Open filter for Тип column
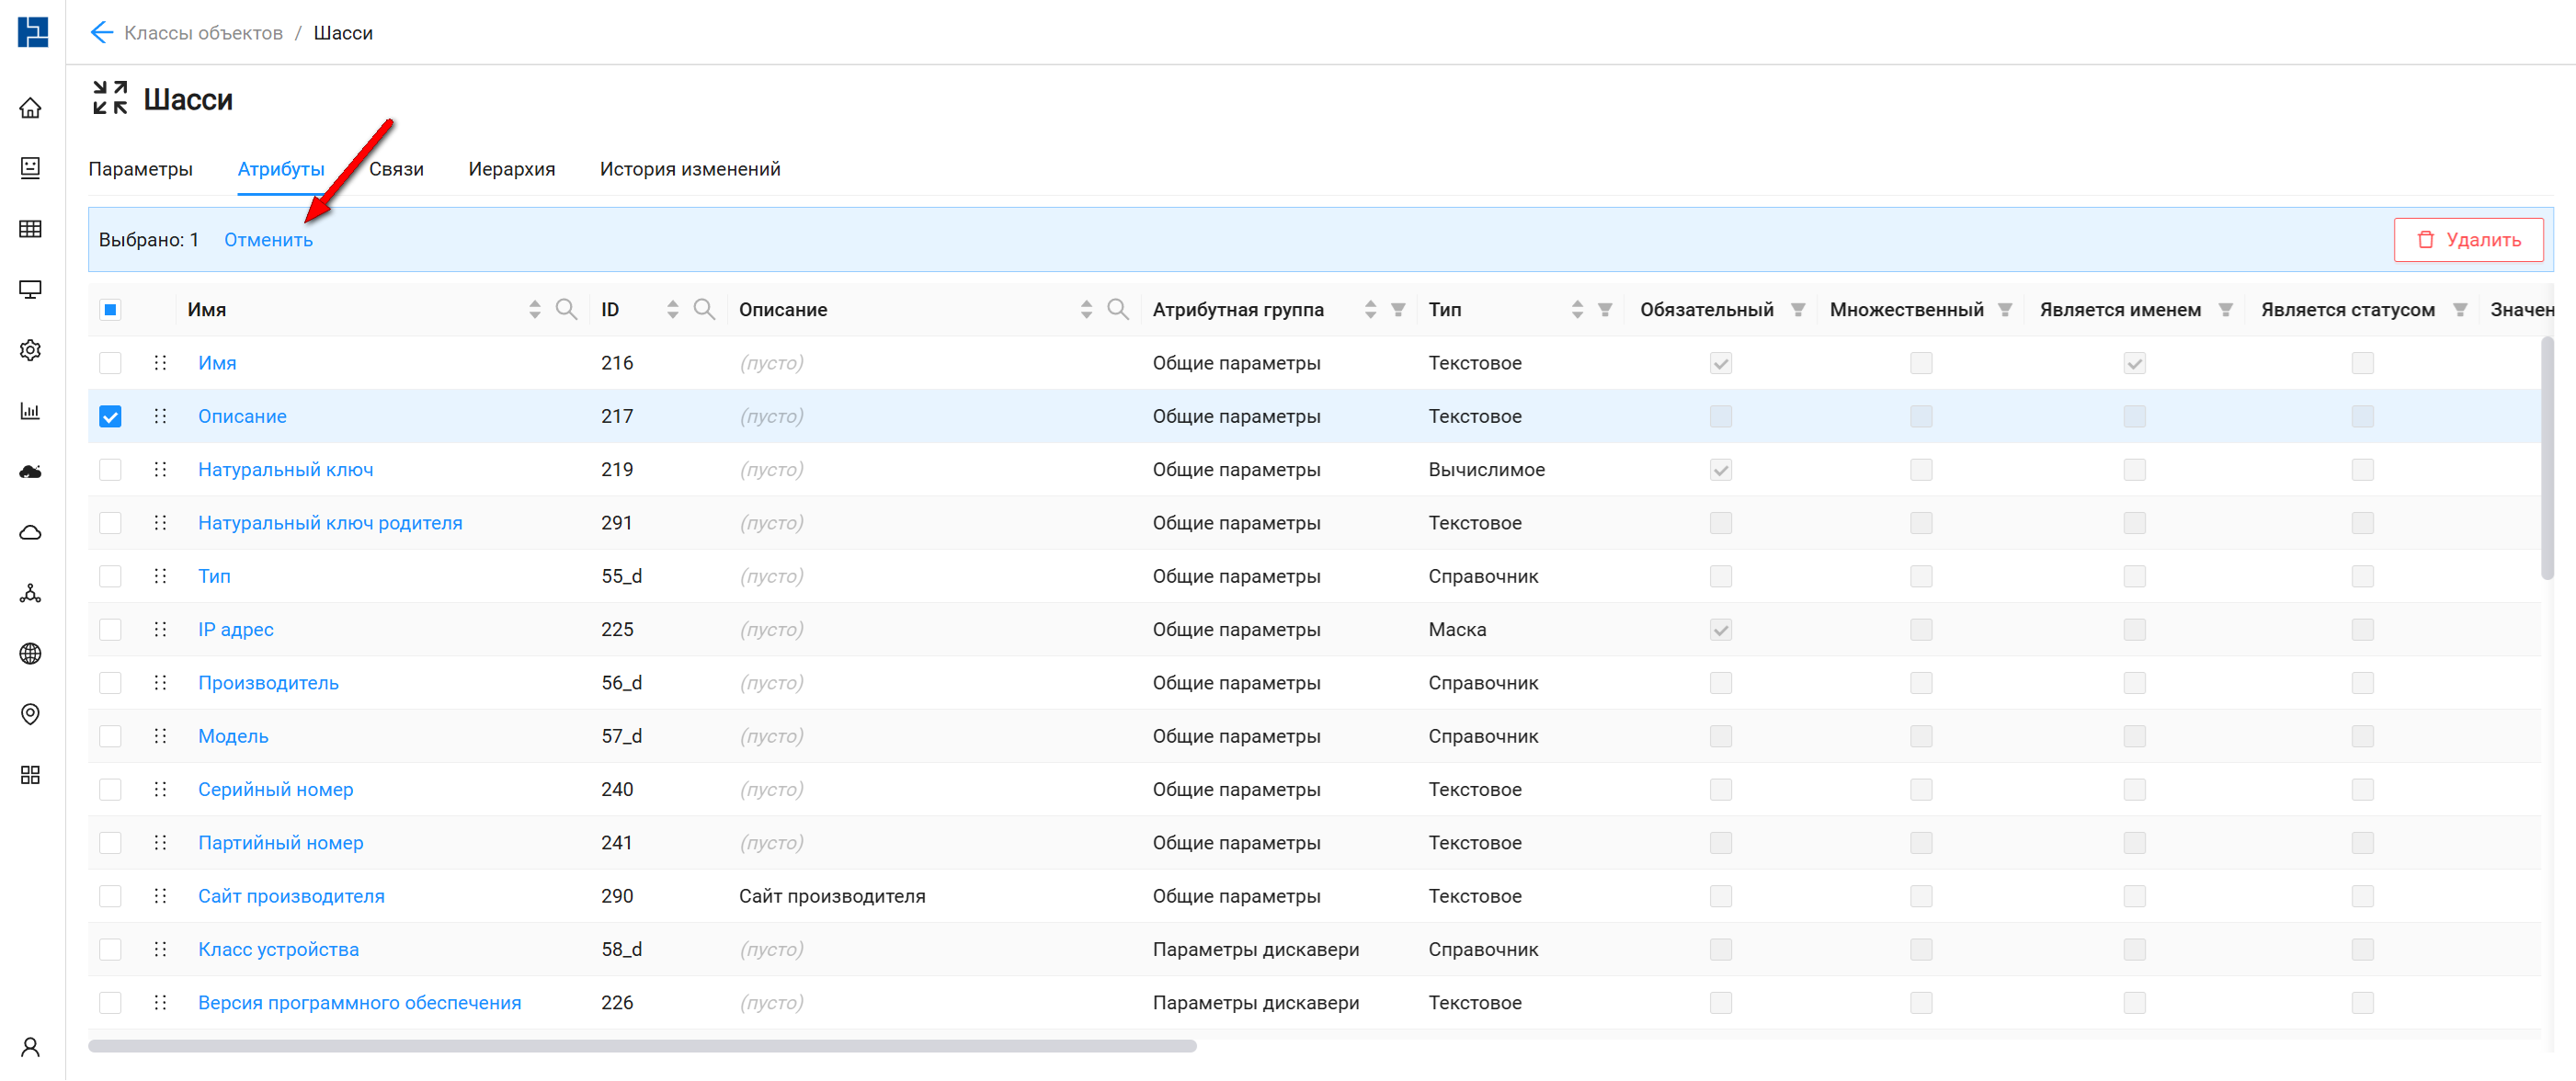 click(x=1604, y=310)
